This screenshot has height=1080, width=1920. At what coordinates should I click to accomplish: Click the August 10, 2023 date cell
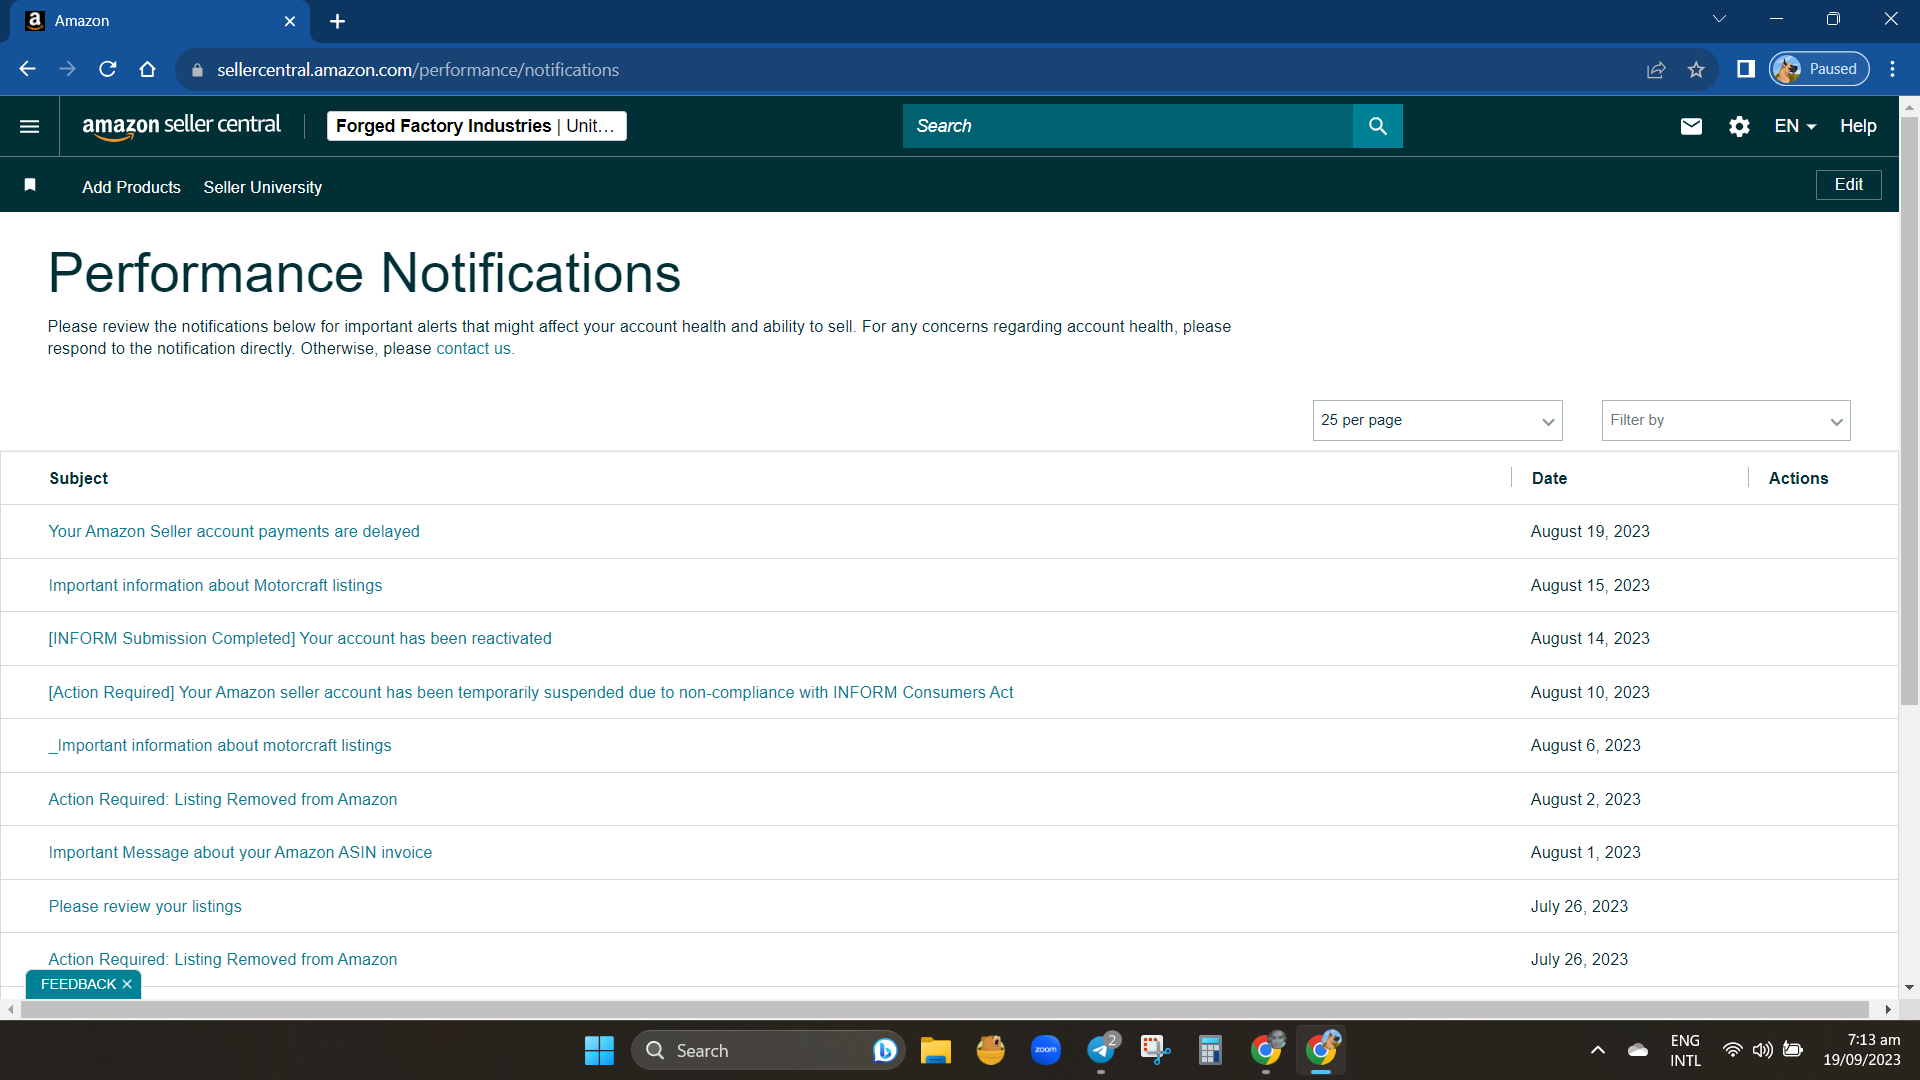click(1590, 692)
